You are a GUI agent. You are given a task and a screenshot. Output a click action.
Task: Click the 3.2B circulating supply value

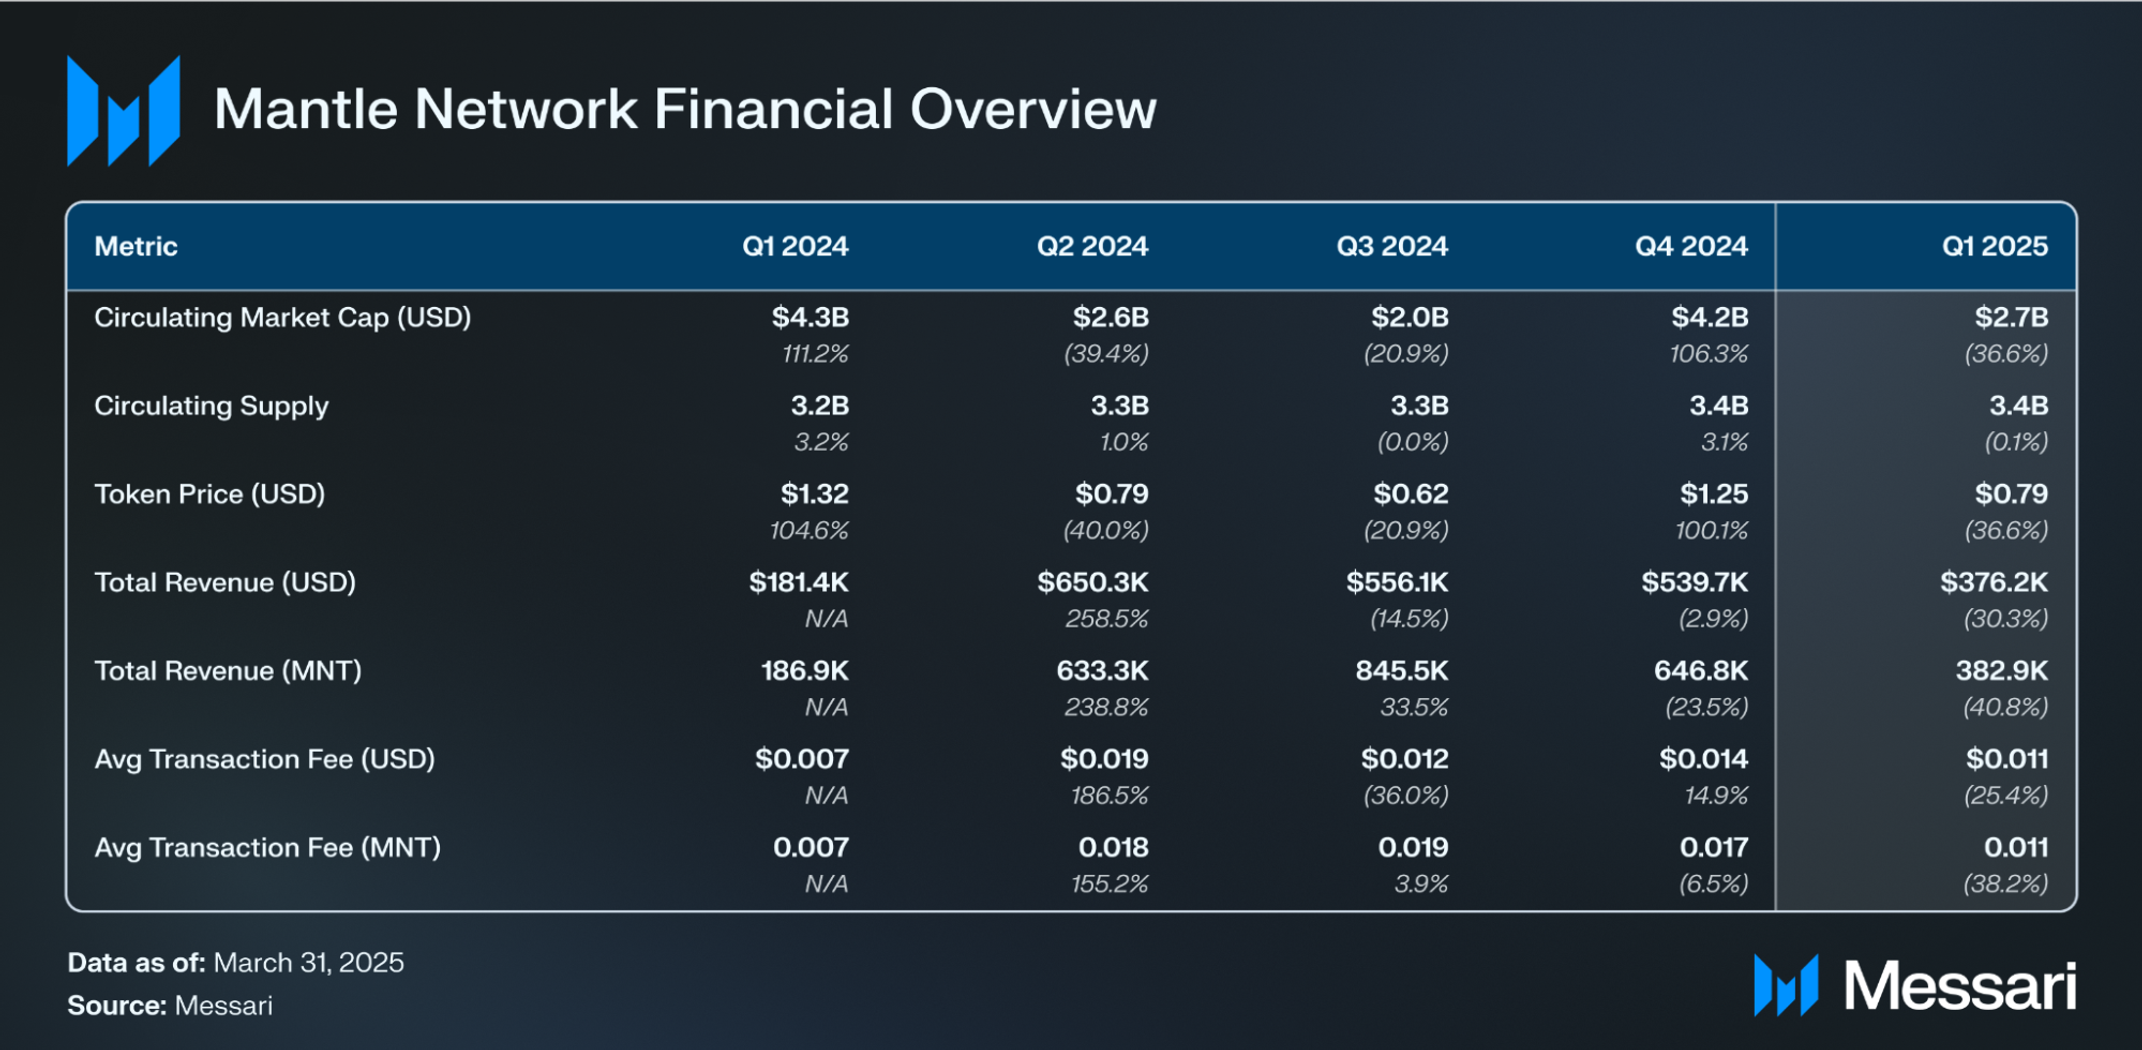pos(820,406)
